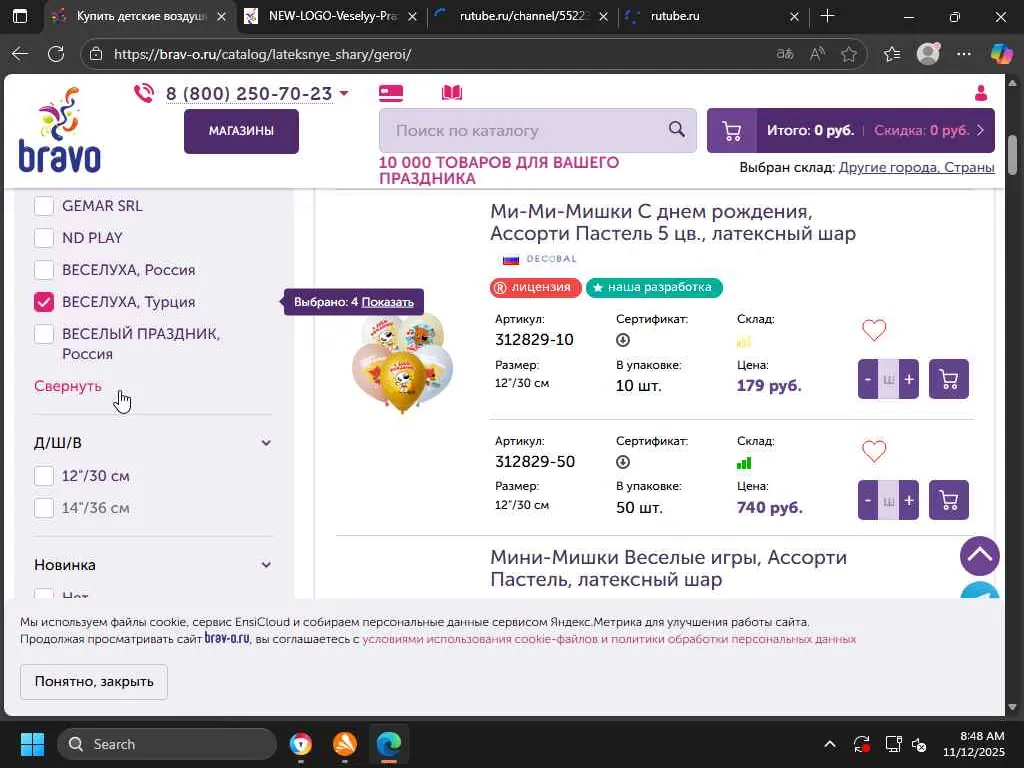Screen dimensions: 1024x768
Task: Collapse the Д/Ш/В filter section
Action: click(x=266, y=443)
